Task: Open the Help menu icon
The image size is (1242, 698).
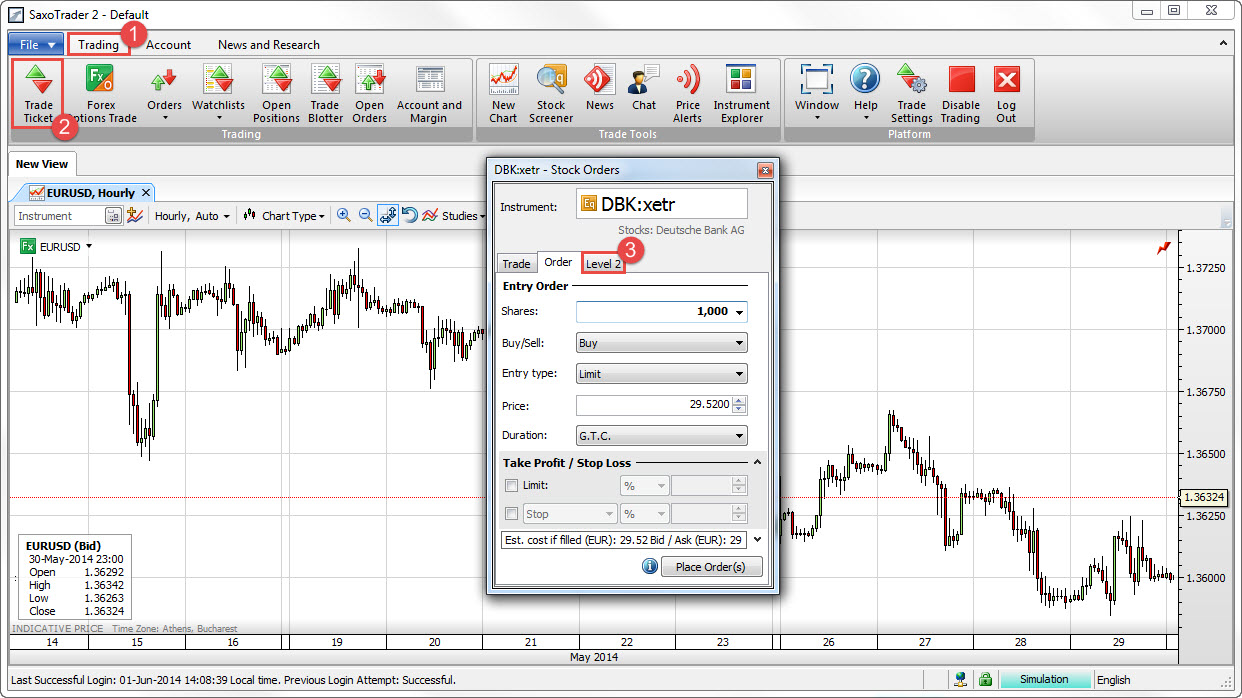Action: coord(865,93)
